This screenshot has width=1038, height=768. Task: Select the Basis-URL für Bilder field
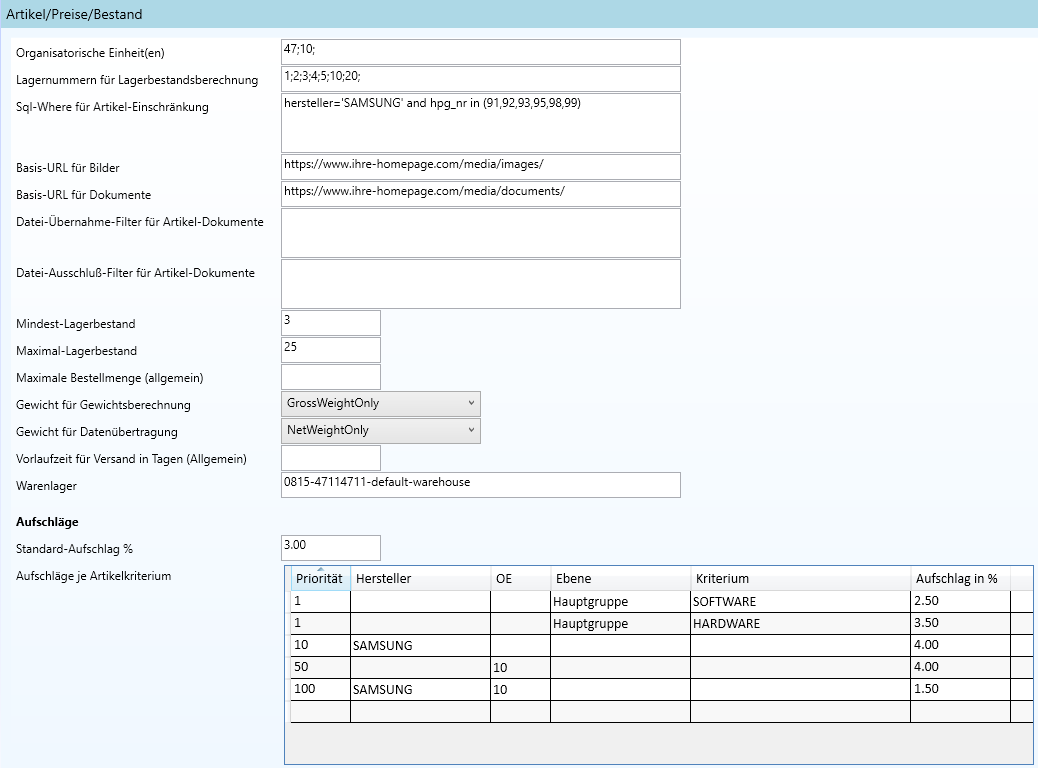[481, 167]
